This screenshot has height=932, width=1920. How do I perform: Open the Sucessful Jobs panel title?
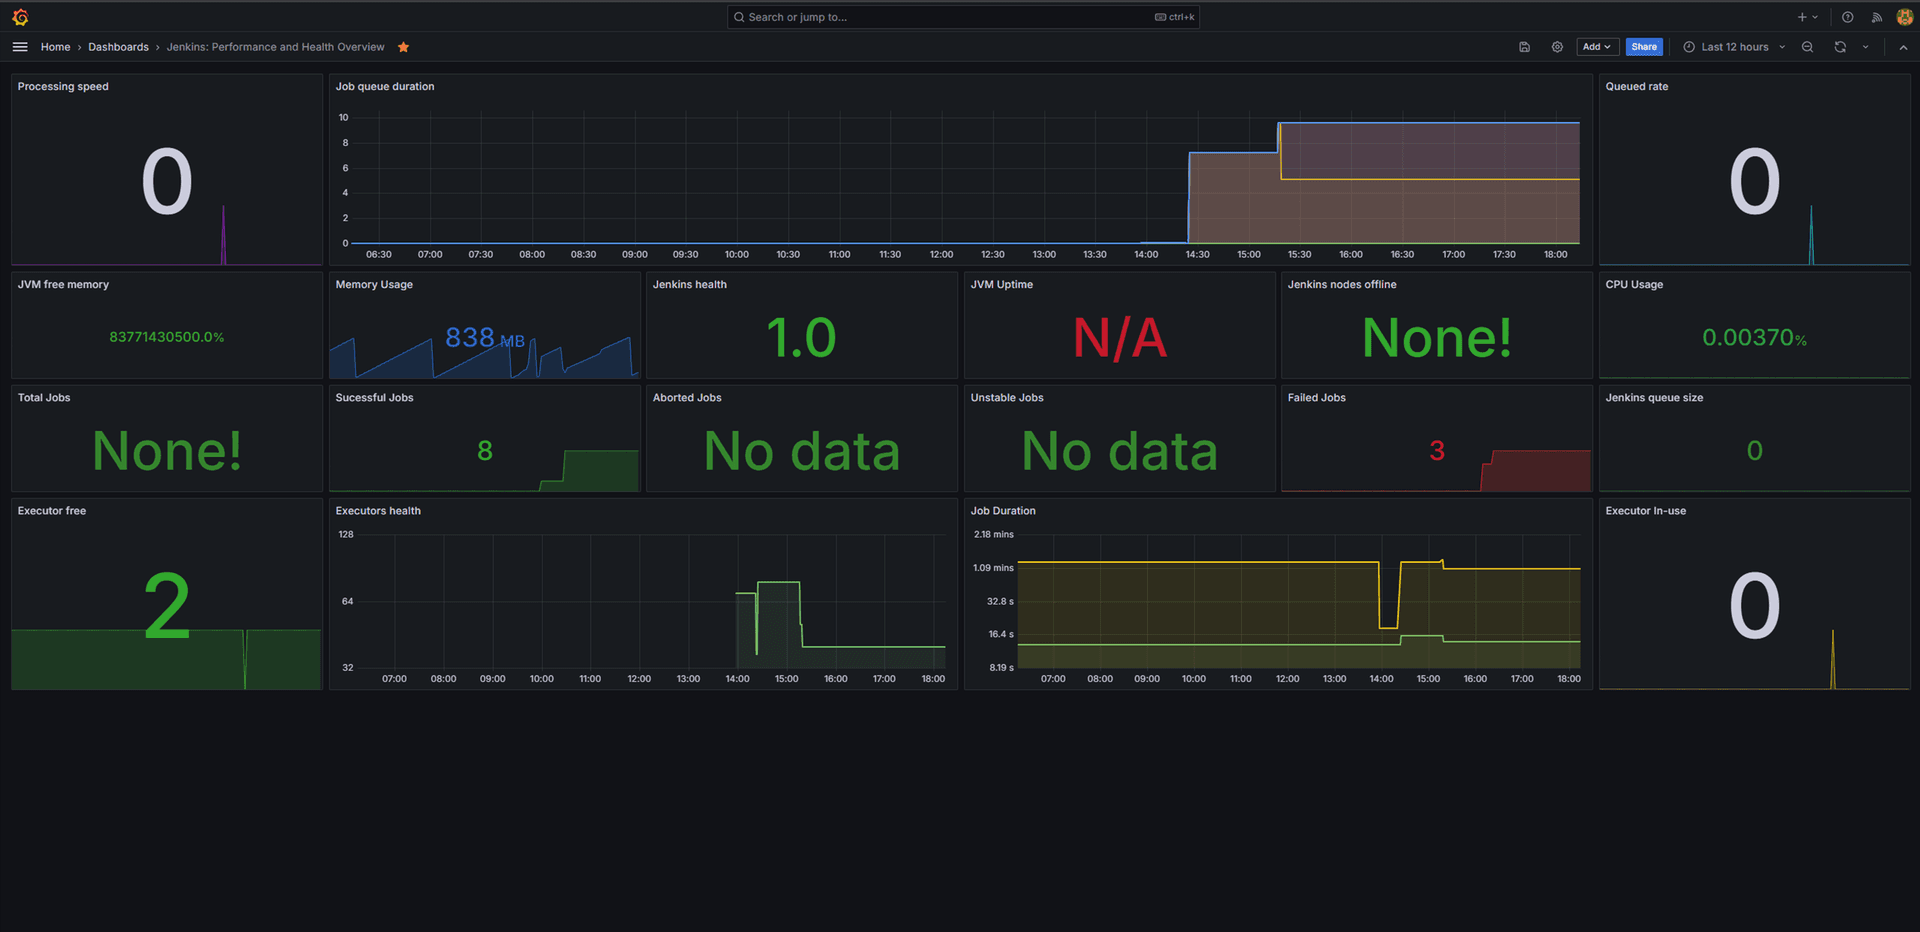click(374, 398)
